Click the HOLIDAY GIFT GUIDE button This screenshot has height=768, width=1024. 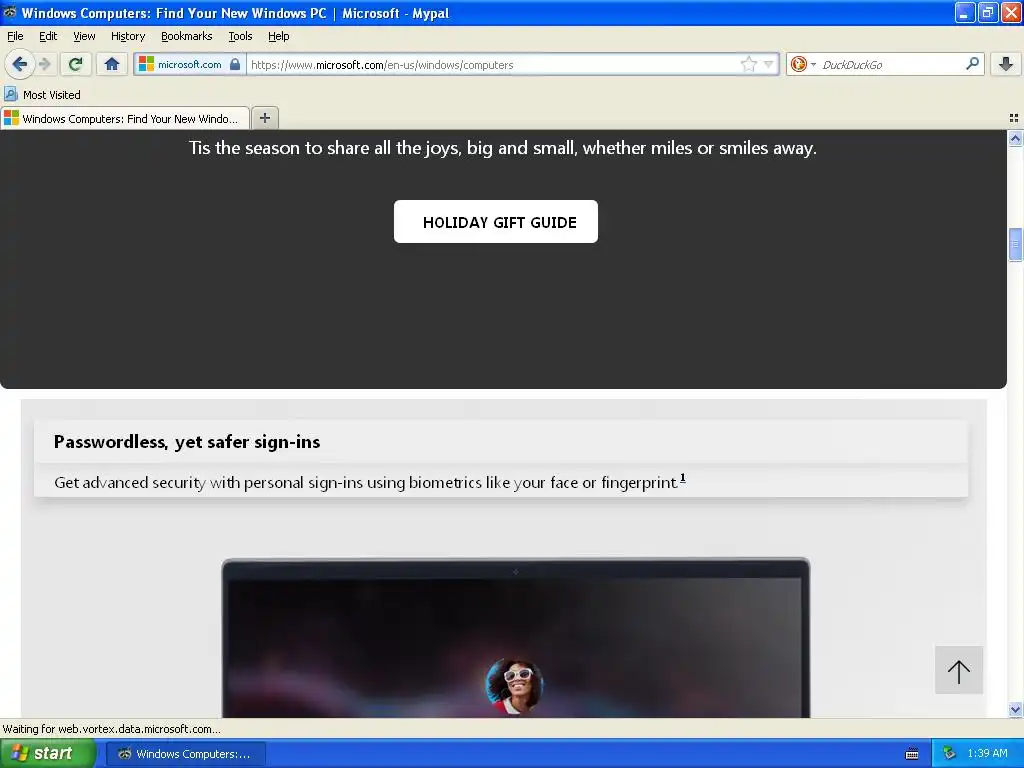click(x=496, y=221)
